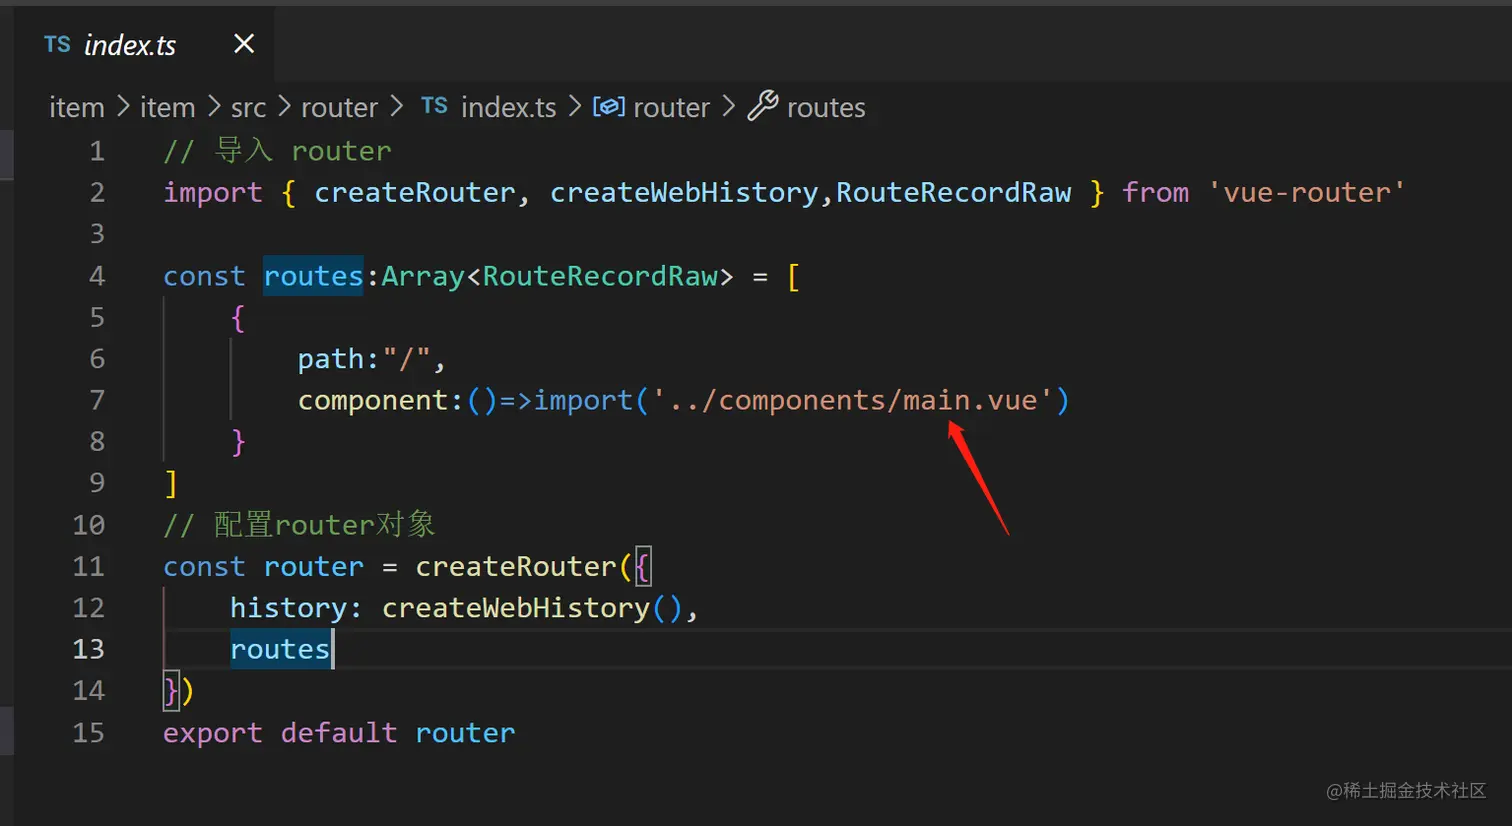Viewport: 1512px width, 826px height.
Task: Select line number 13 in the gutter
Action: pyautogui.click(x=88, y=650)
